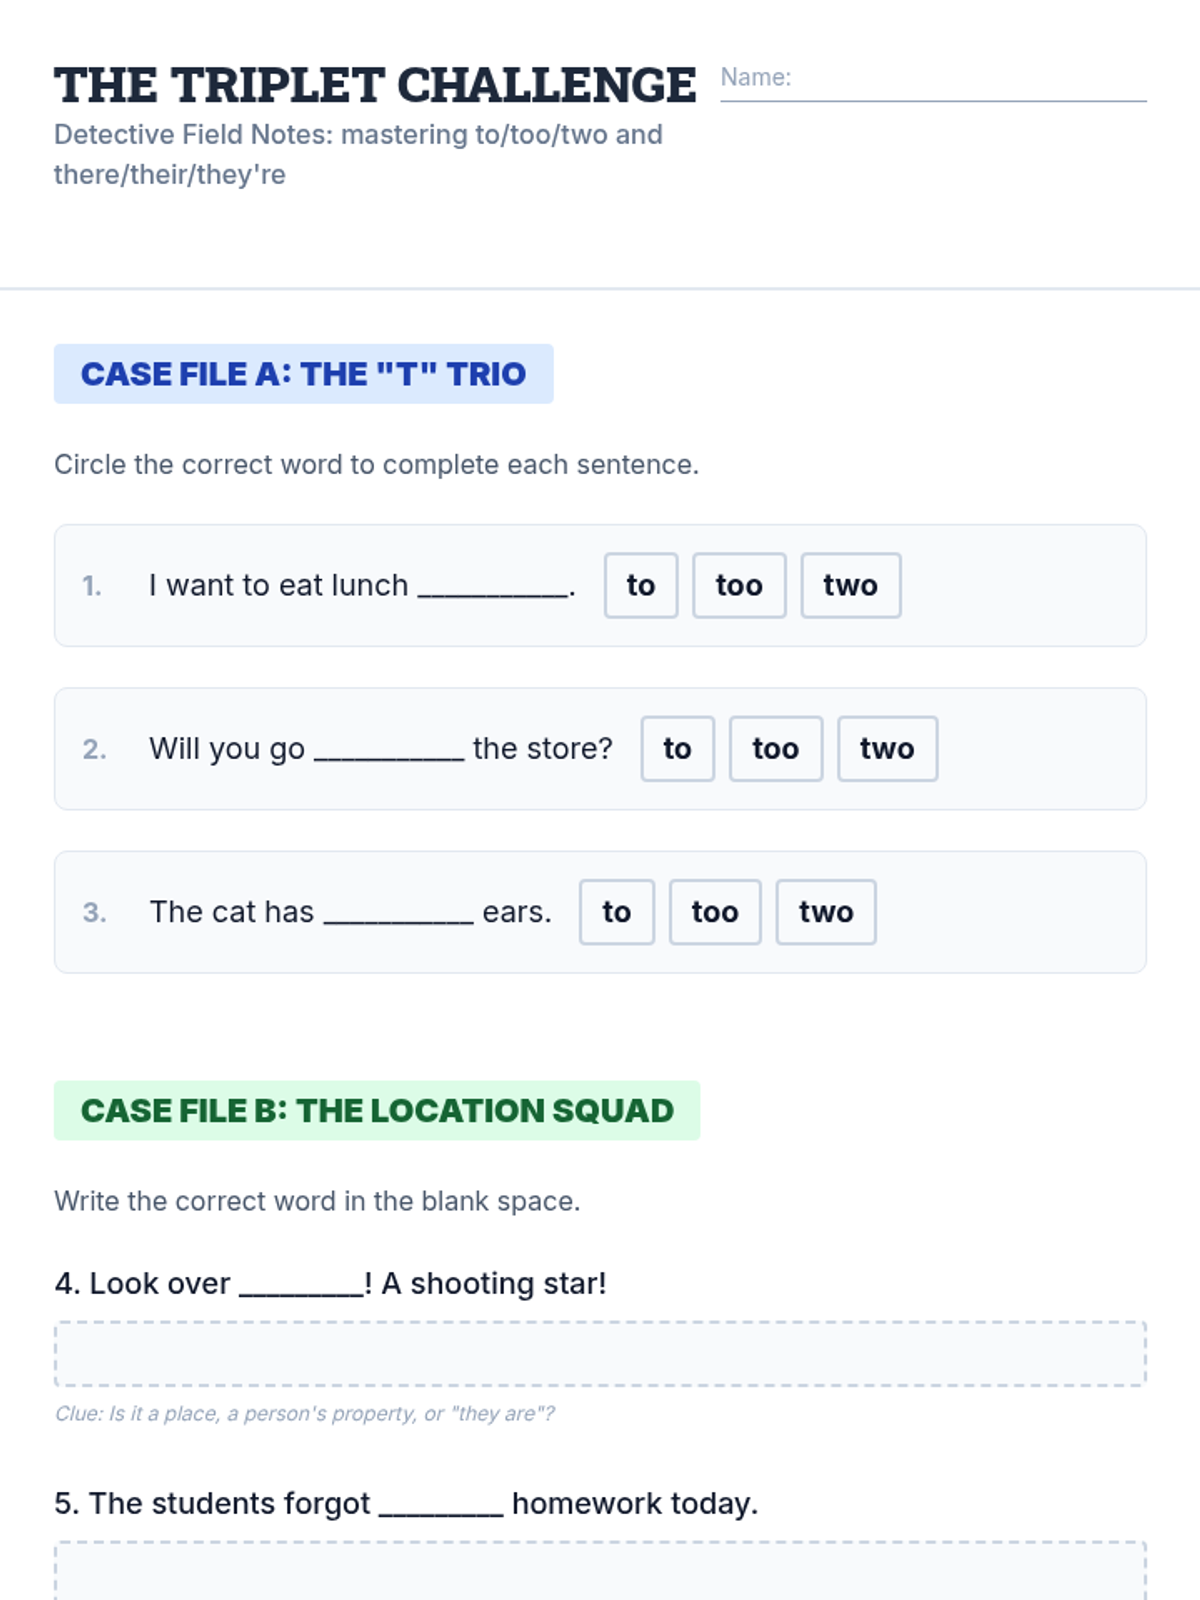The height and width of the screenshot is (1600, 1200).
Task: Click the Case File A heading
Action: (303, 374)
